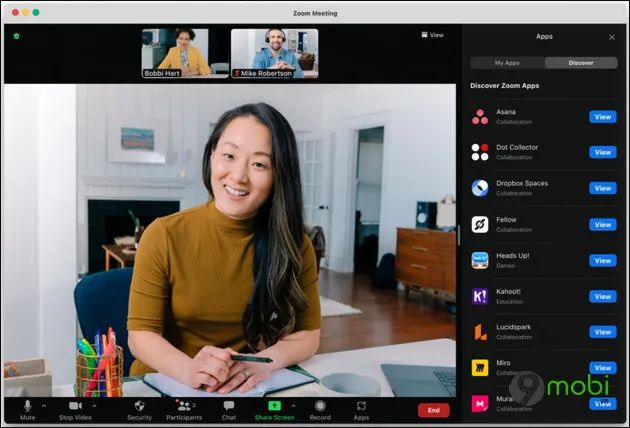Click the Dropbox Spaces app name
Image resolution: width=630 pixels, height=428 pixels.
coord(522,183)
